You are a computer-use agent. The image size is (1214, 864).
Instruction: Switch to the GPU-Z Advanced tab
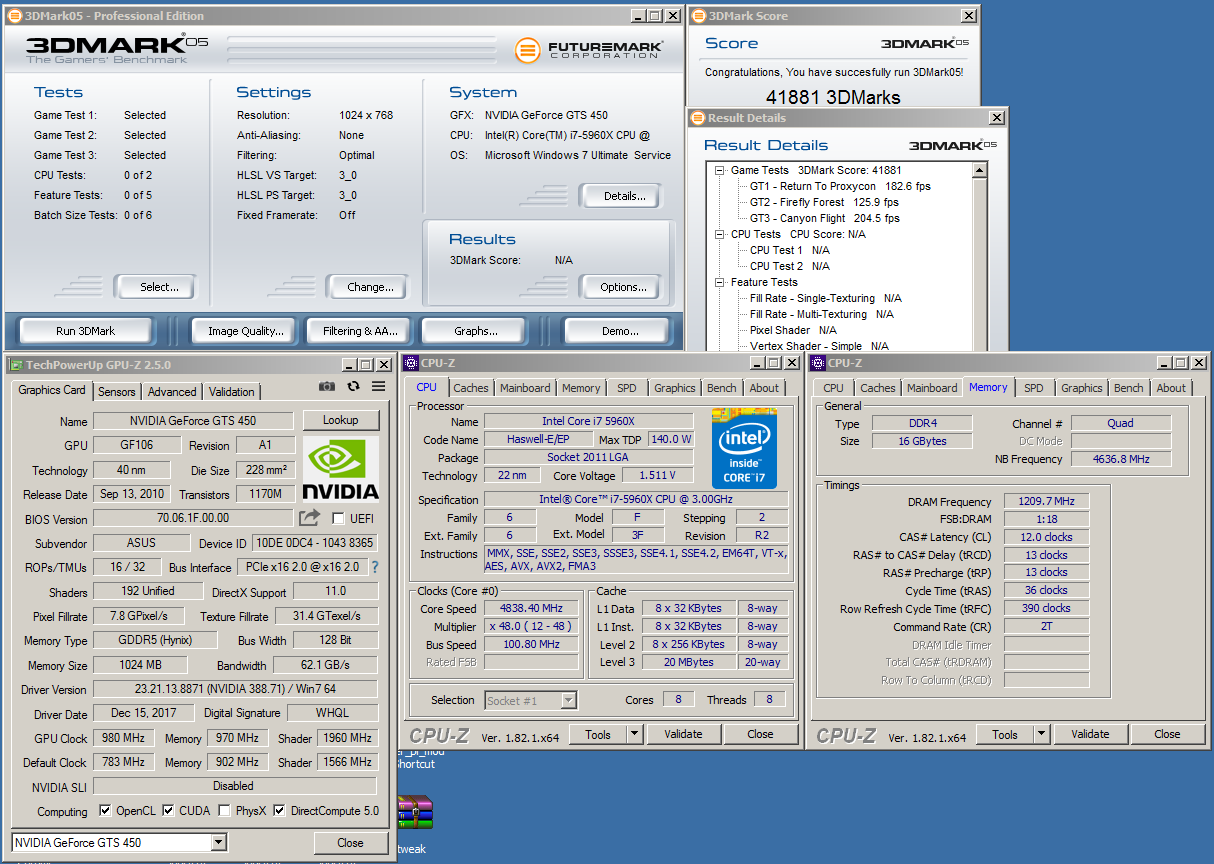[172, 392]
